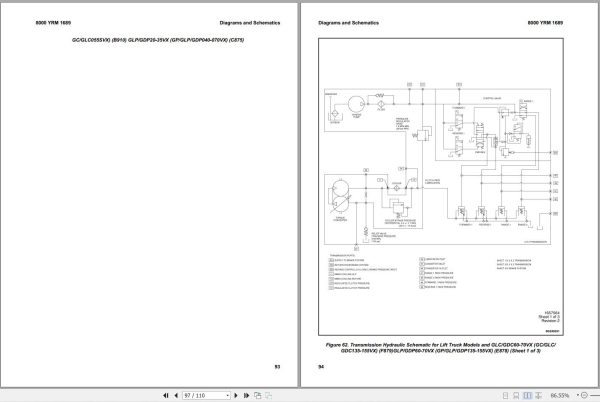Go to the previous page

(x=176, y=395)
